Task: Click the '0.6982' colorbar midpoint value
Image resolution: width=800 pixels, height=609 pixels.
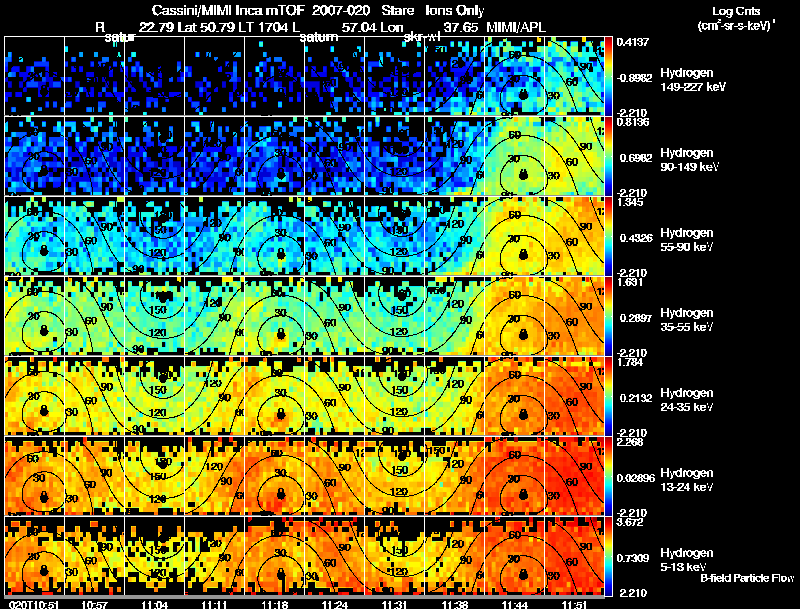Action: pos(634,158)
